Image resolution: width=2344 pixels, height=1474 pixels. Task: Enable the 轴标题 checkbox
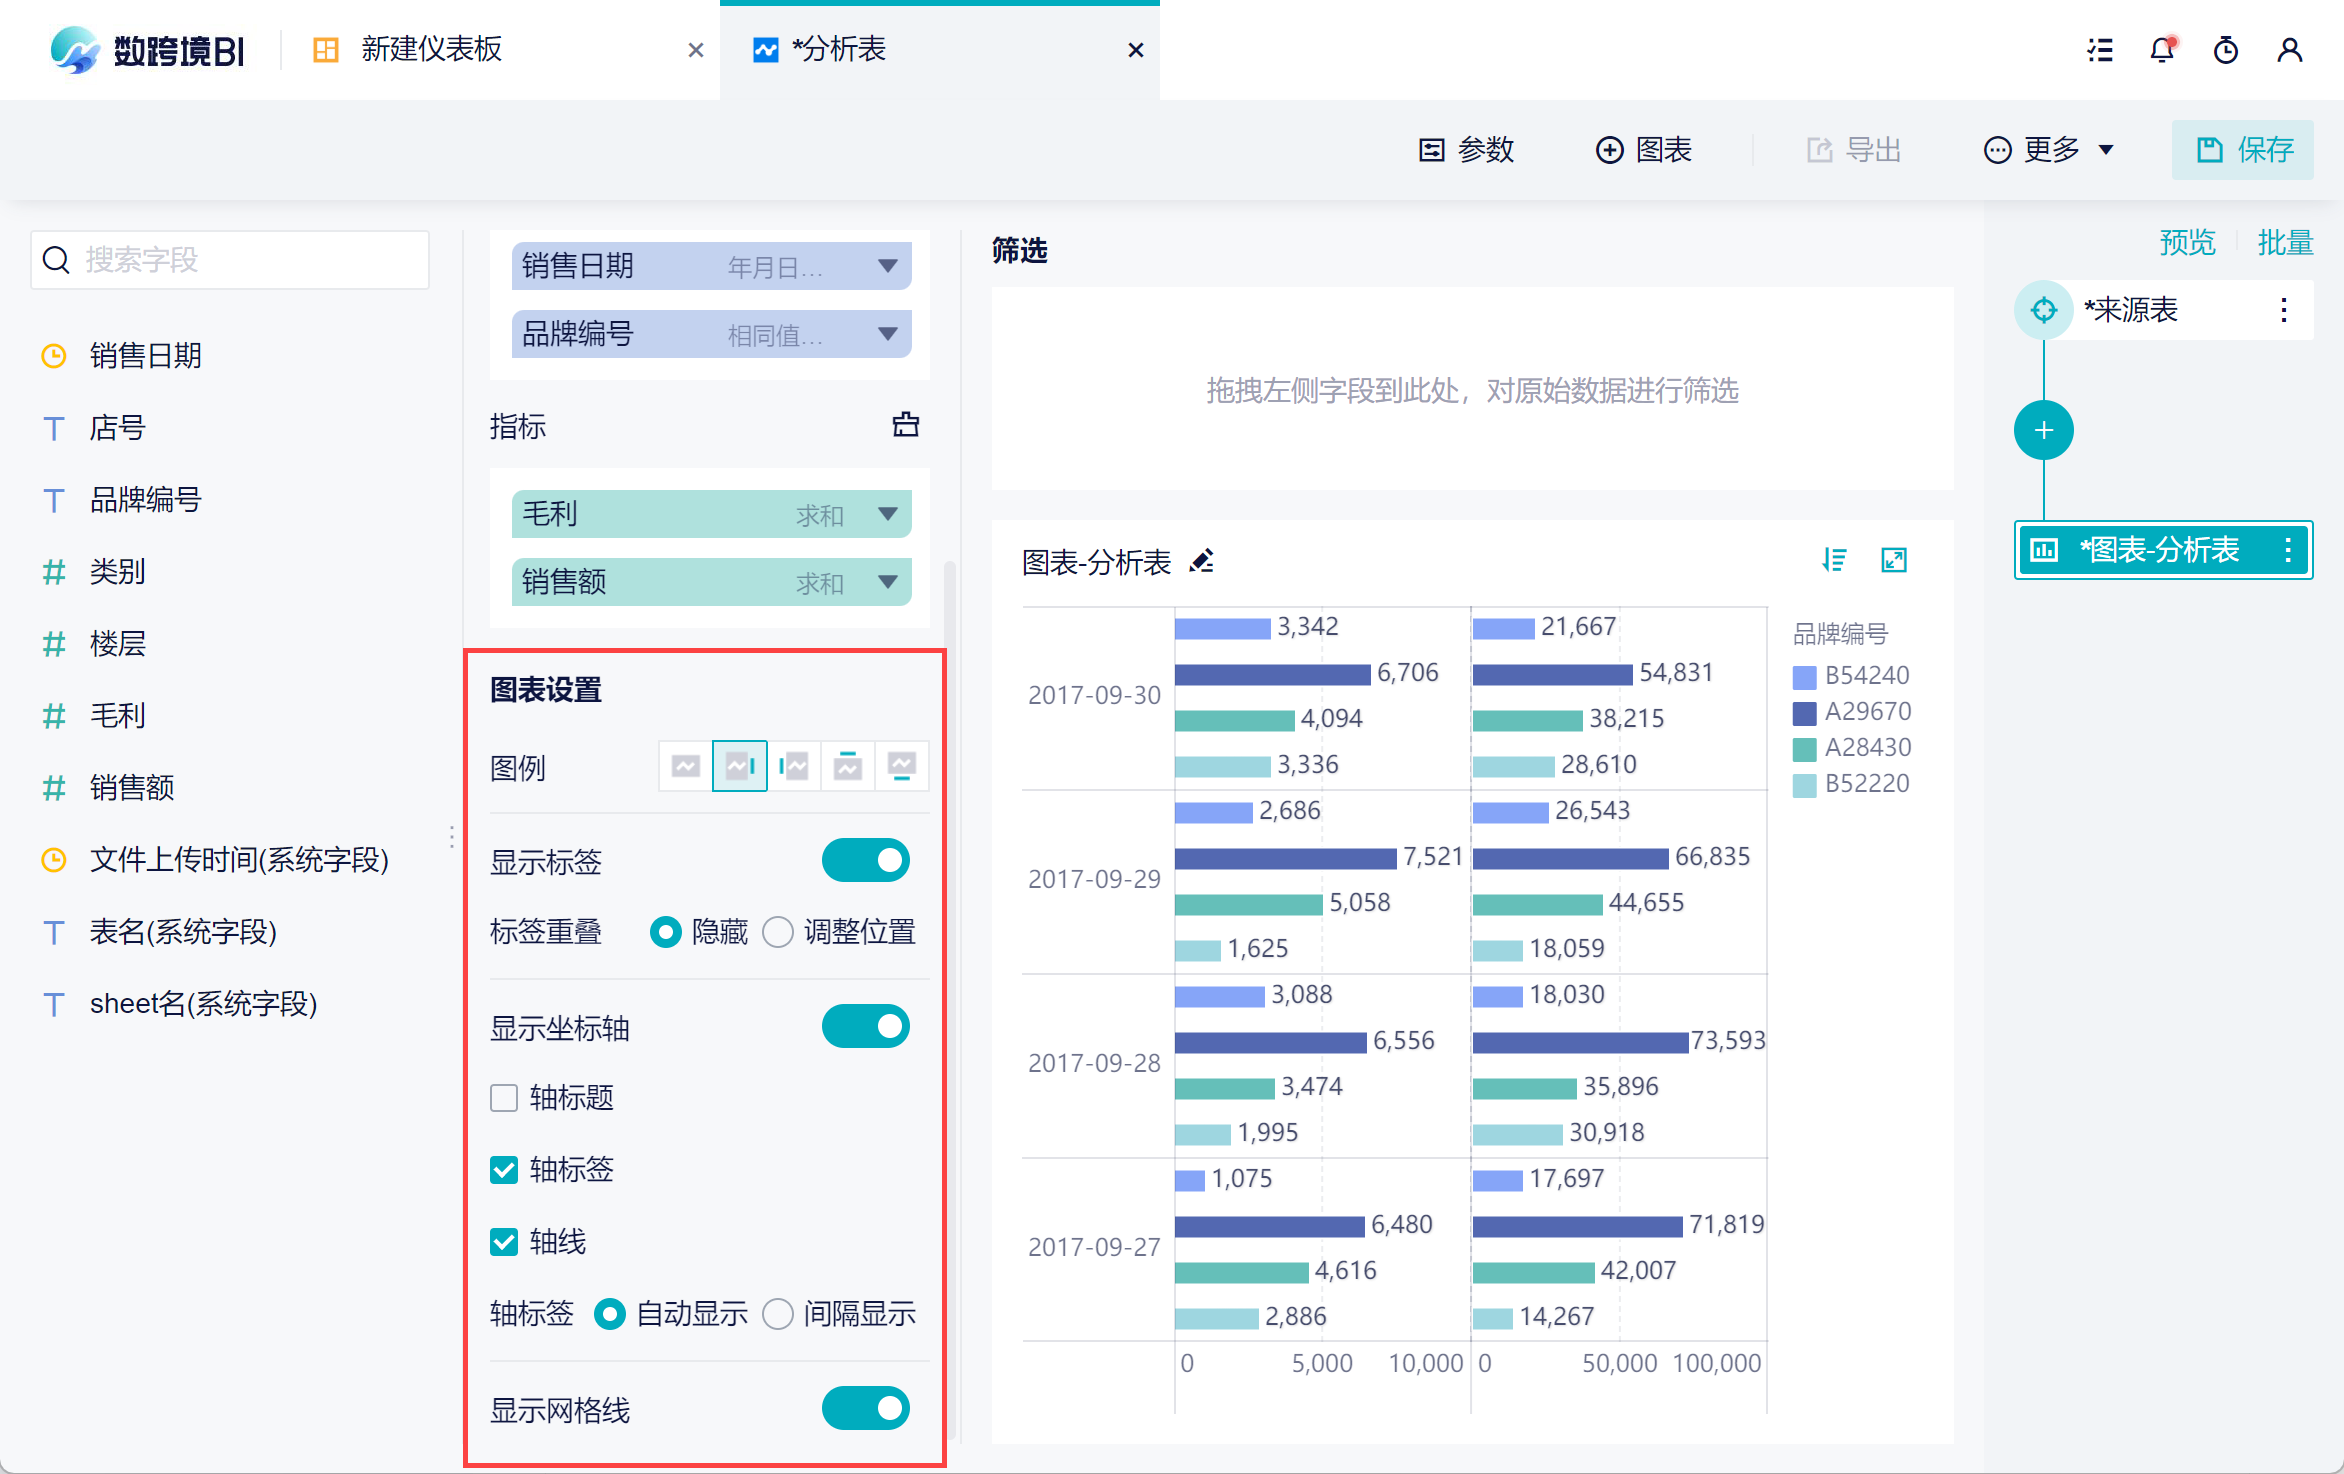point(504,1098)
